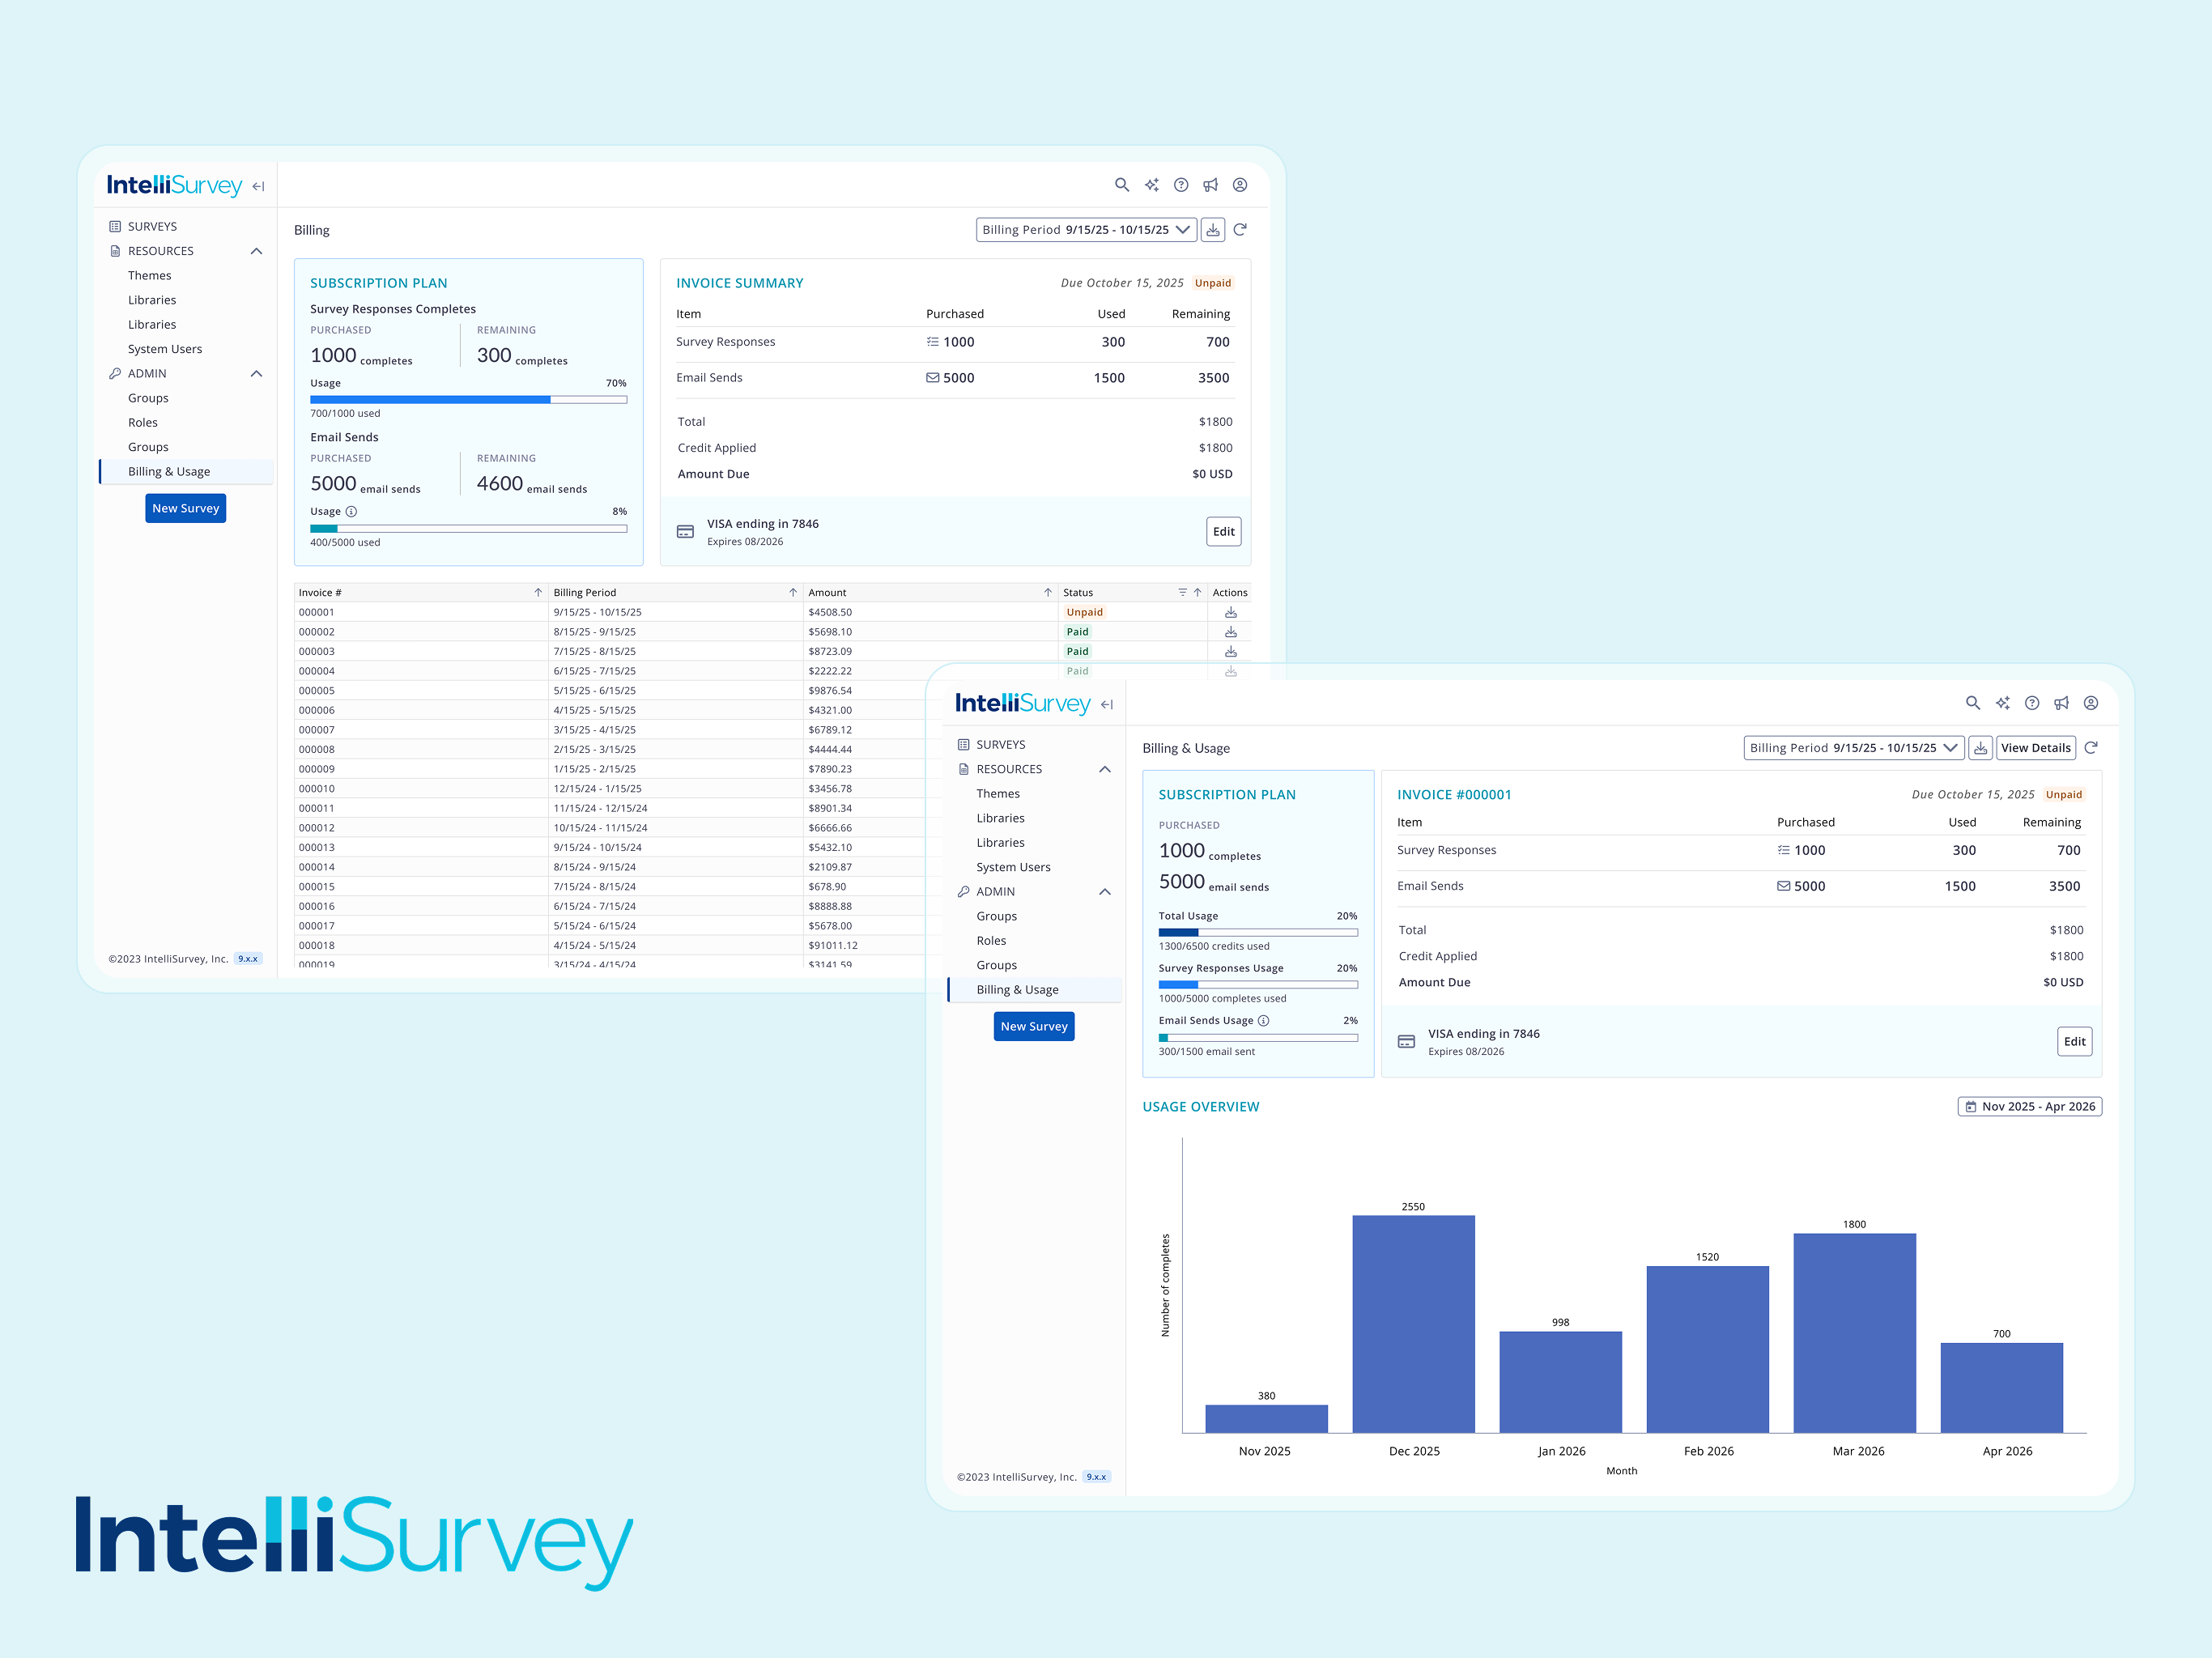Viewport: 2212px width, 1658px height.
Task: Sort by Invoice # column arrow
Action: [538, 592]
